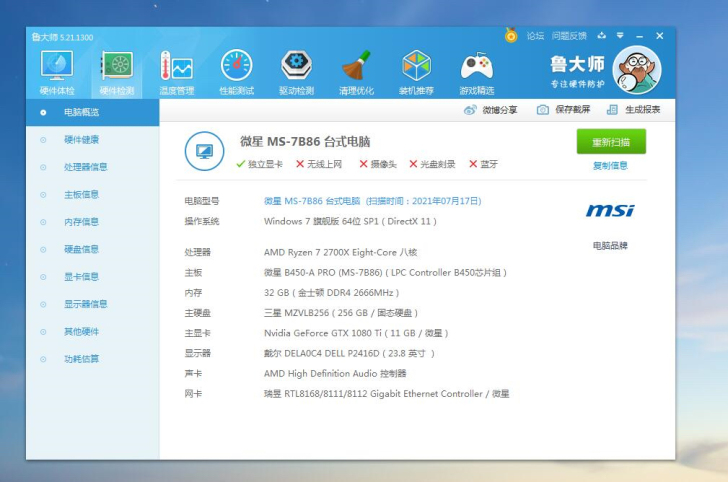Select the 硬件检测 hardware detection icon
This screenshot has height=482, width=728.
[117, 73]
